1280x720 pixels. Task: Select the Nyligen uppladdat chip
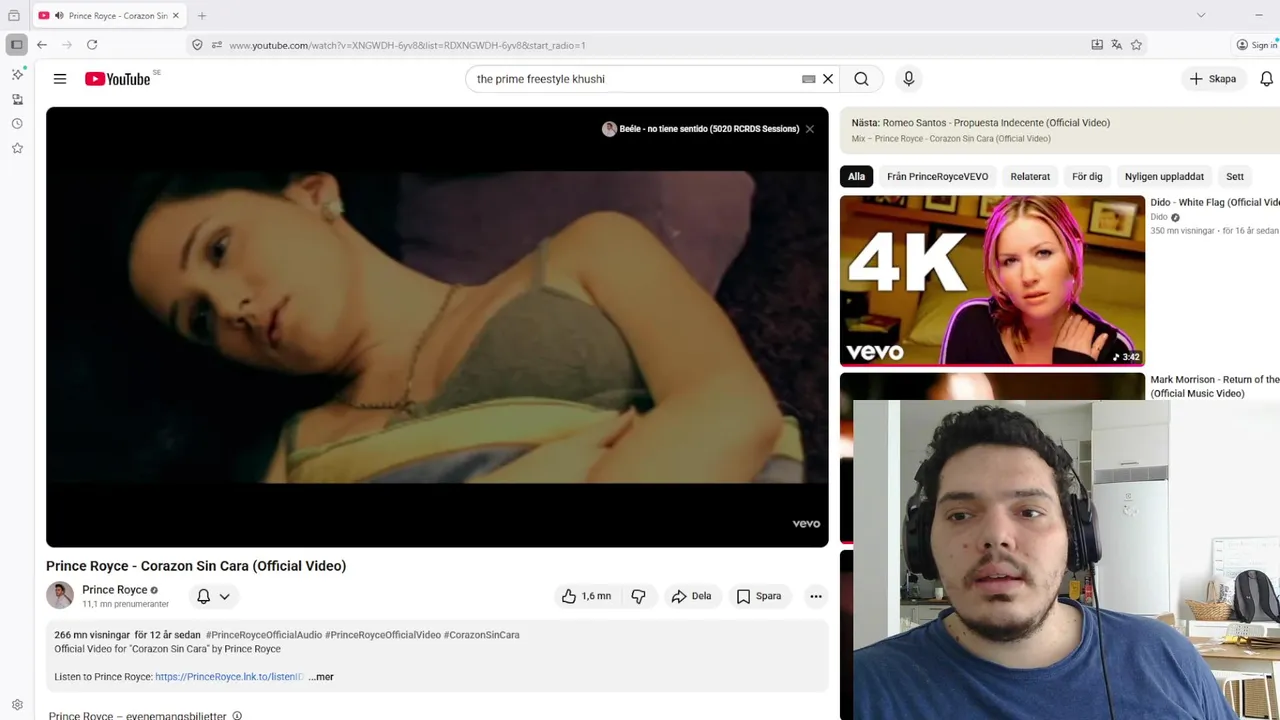pos(1165,176)
